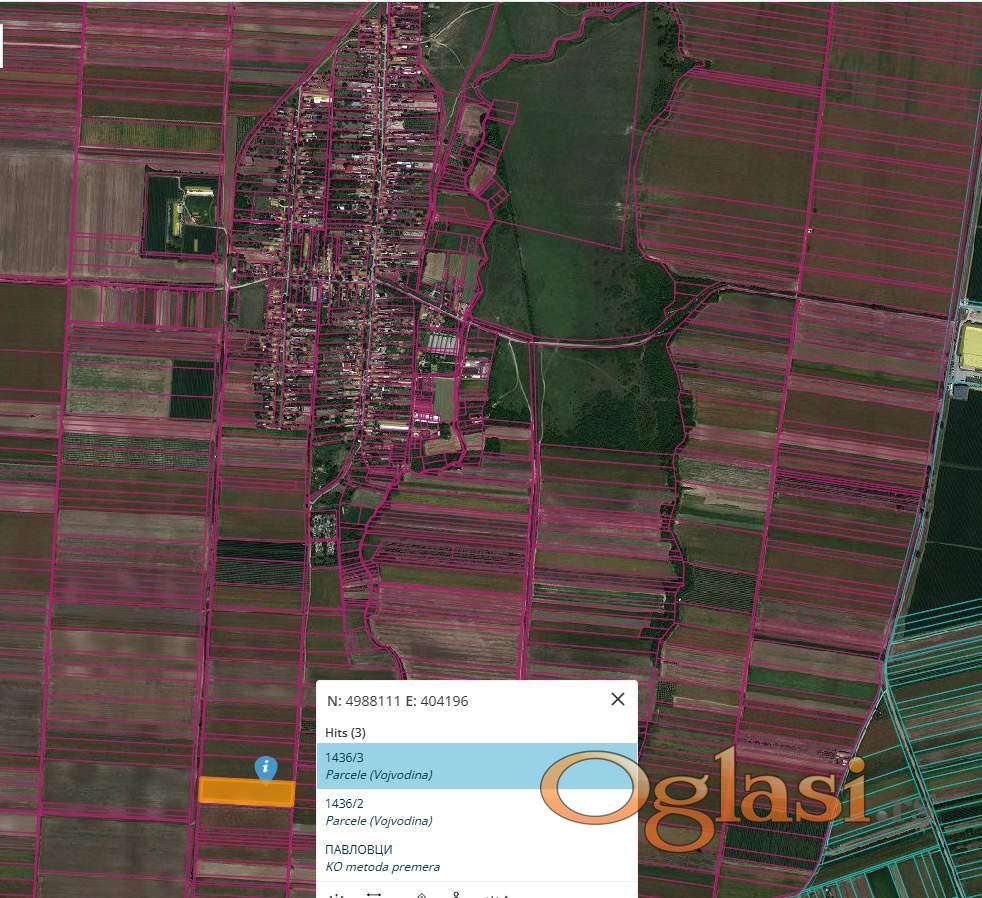Click the white greenhouses in the village
982x898 pixels.
(440, 344)
